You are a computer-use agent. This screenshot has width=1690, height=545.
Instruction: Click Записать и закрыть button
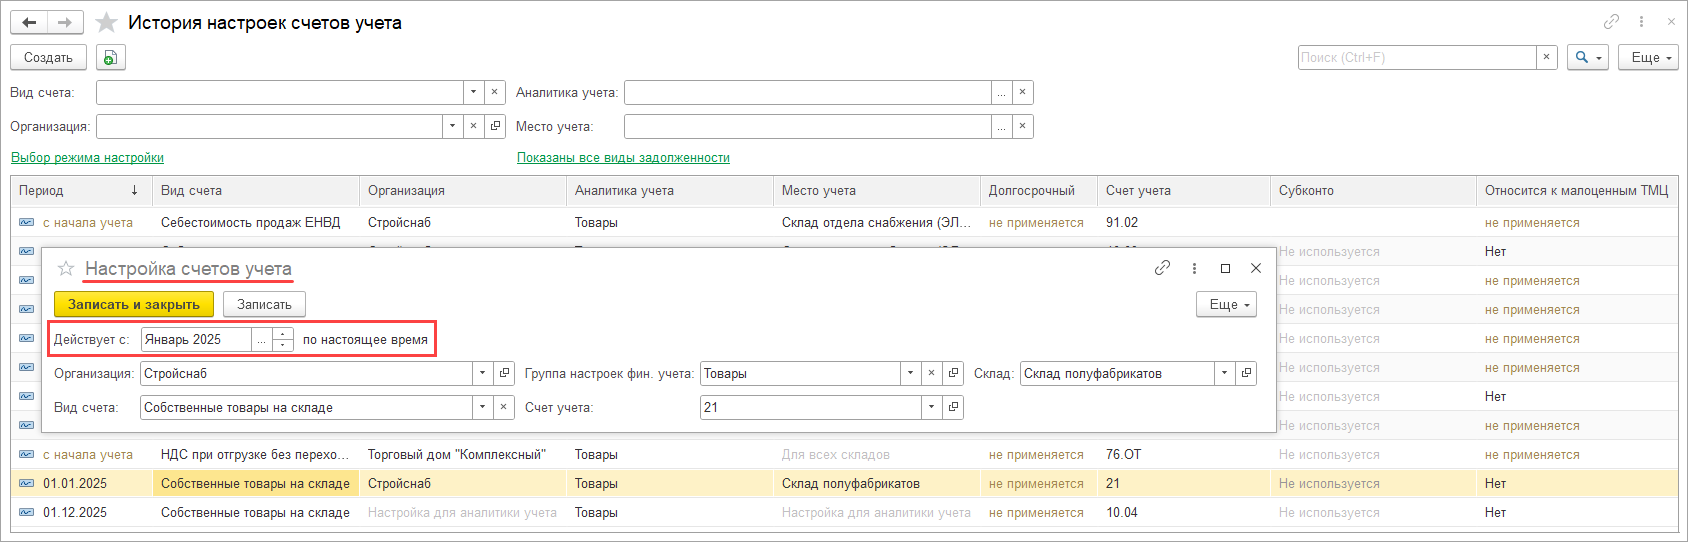(x=133, y=305)
